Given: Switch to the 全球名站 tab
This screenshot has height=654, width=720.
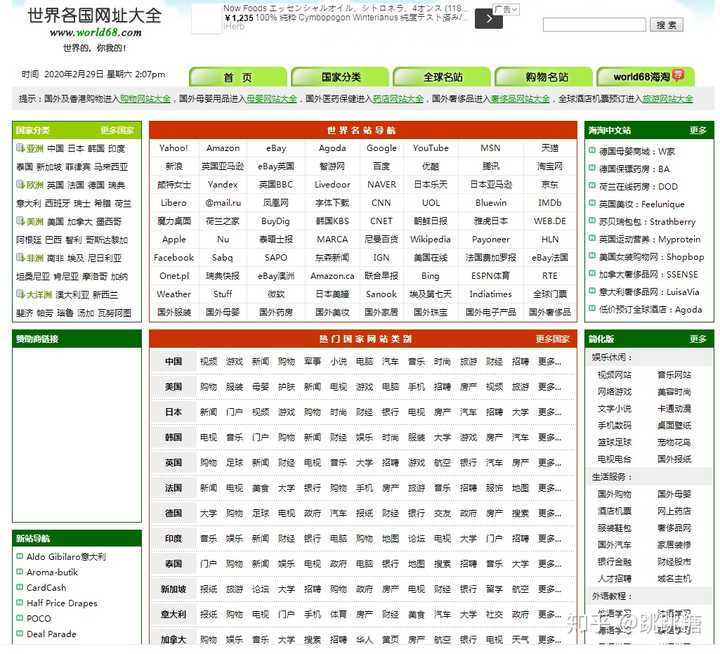Looking at the screenshot, I should click(x=442, y=77).
